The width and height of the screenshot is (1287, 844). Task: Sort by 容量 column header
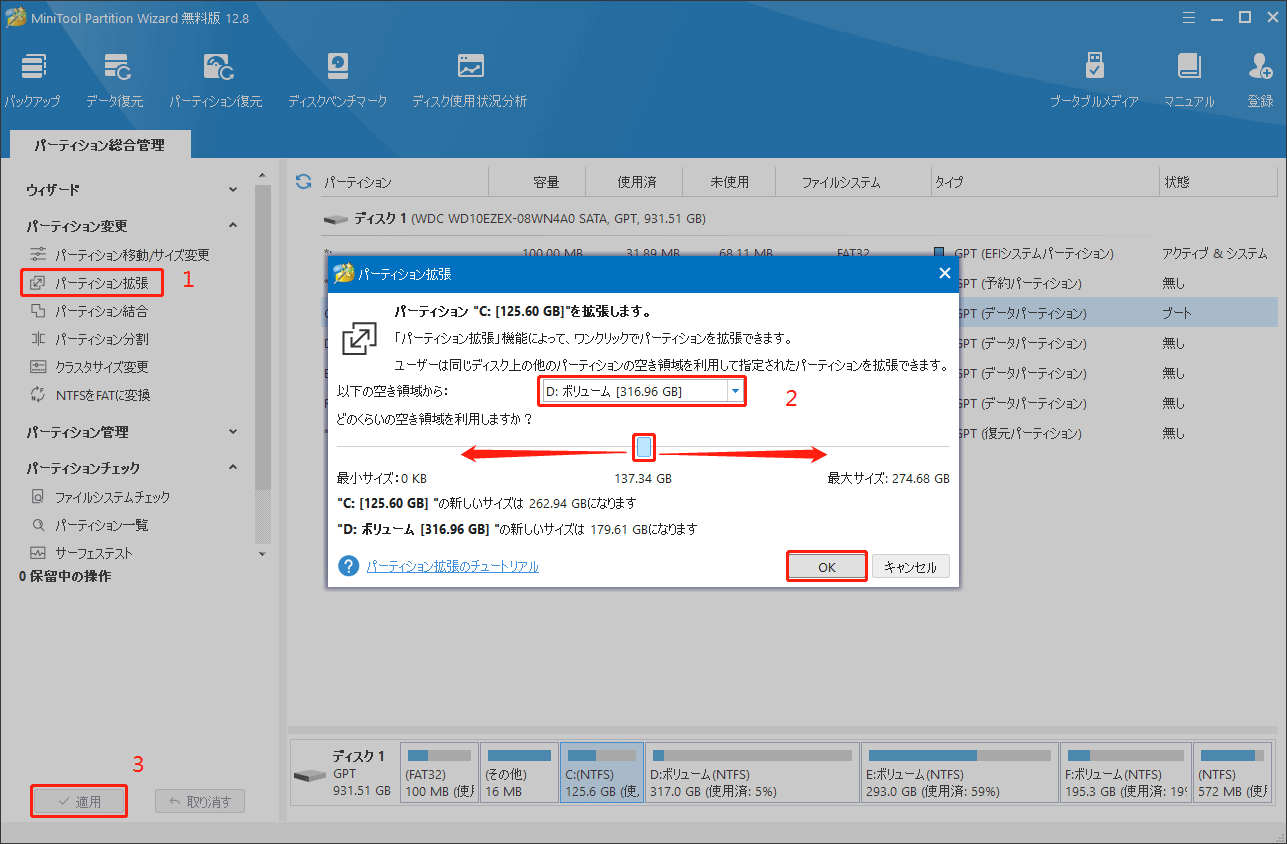546,182
